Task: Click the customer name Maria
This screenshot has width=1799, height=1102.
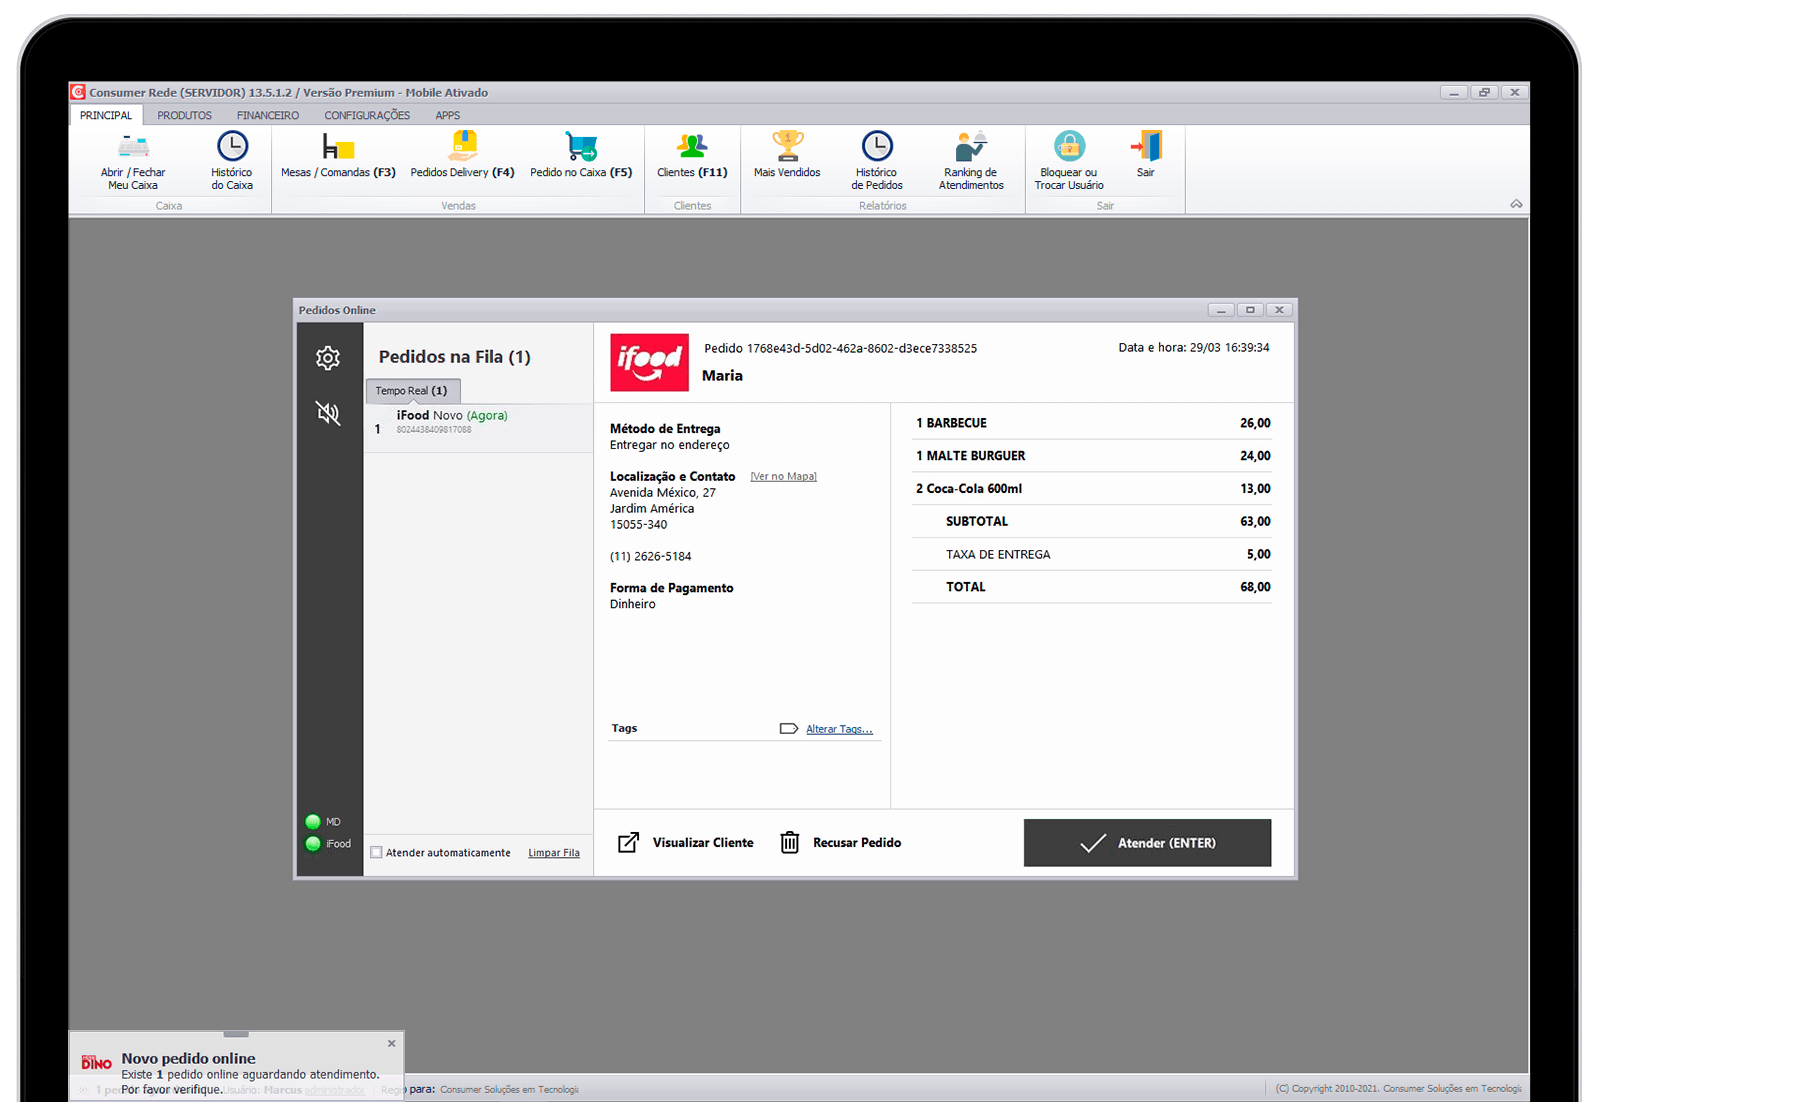Action: click(722, 376)
